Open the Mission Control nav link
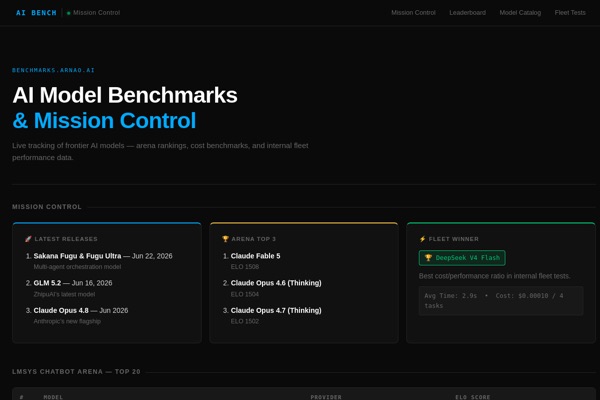The width and height of the screenshot is (600, 400). coord(413,13)
